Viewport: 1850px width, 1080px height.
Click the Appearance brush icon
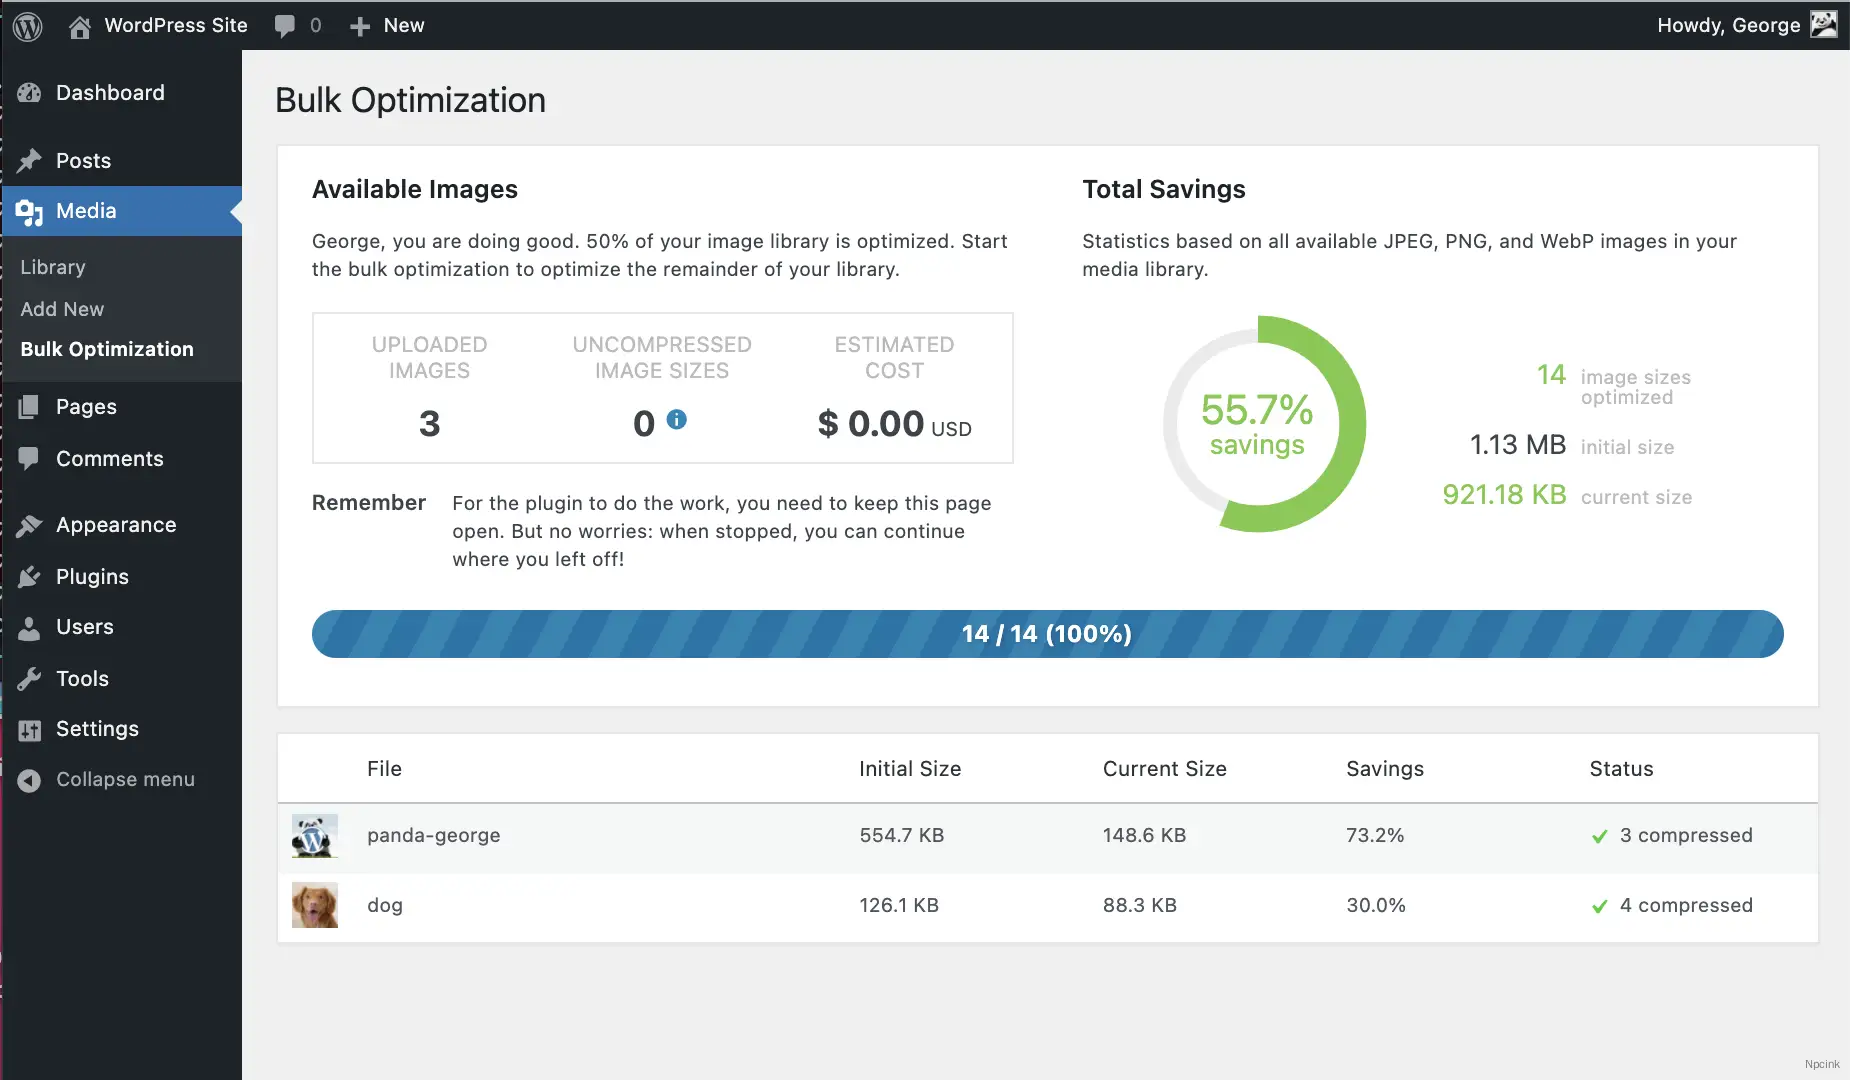(29, 524)
